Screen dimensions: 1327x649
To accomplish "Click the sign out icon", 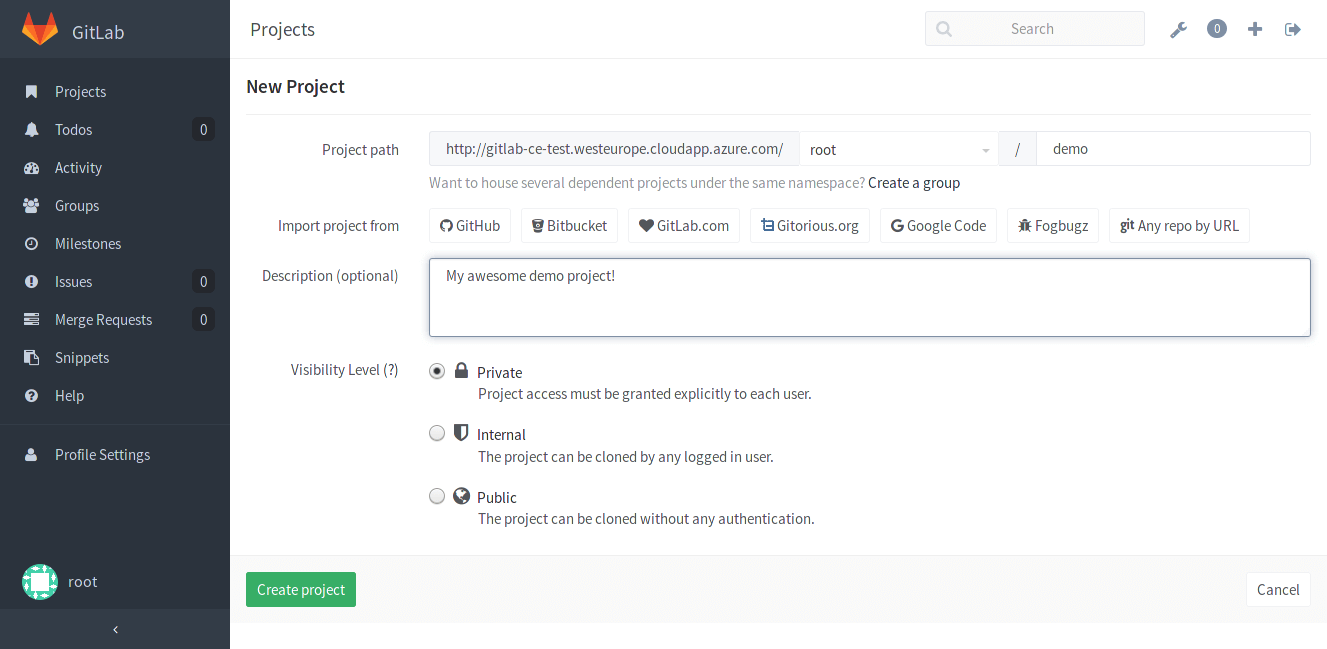I will [x=1292, y=28].
